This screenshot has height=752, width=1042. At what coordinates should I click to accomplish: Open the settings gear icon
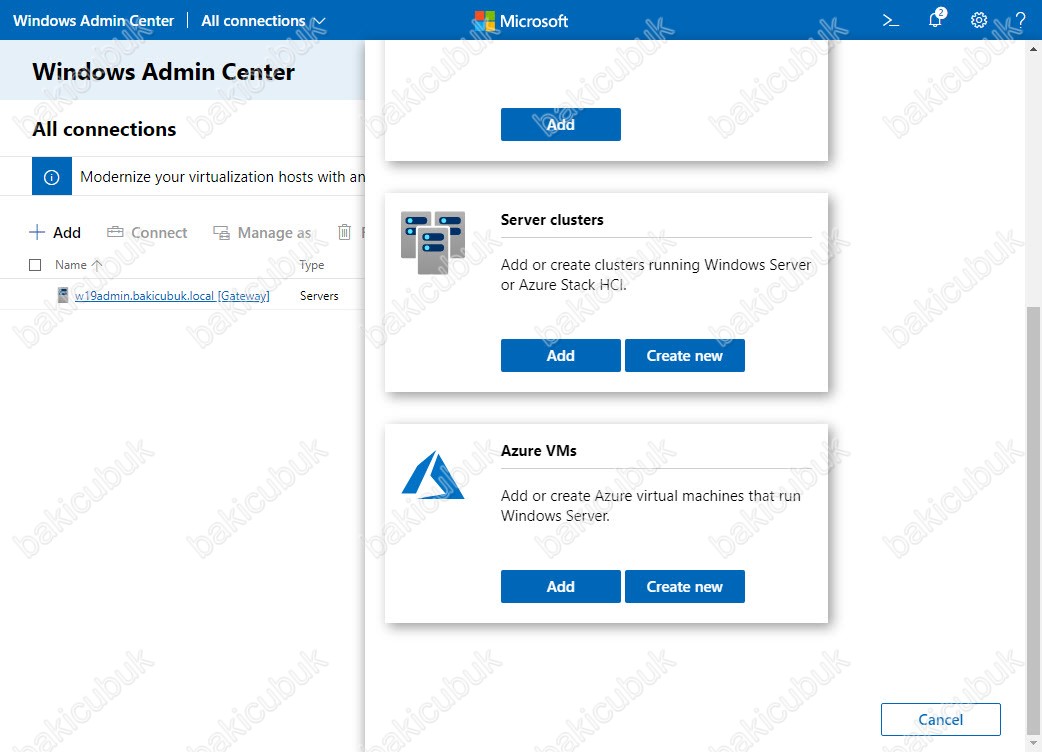pyautogui.click(x=979, y=21)
